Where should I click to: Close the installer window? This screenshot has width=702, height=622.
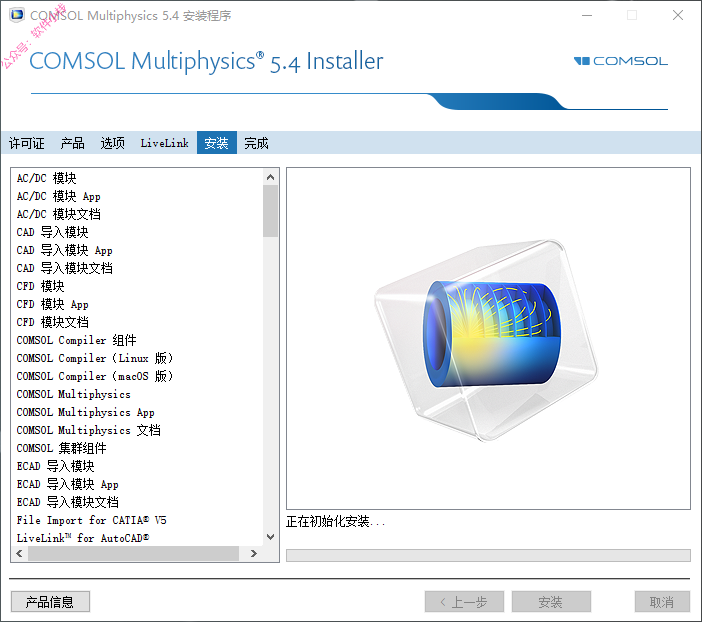678,15
